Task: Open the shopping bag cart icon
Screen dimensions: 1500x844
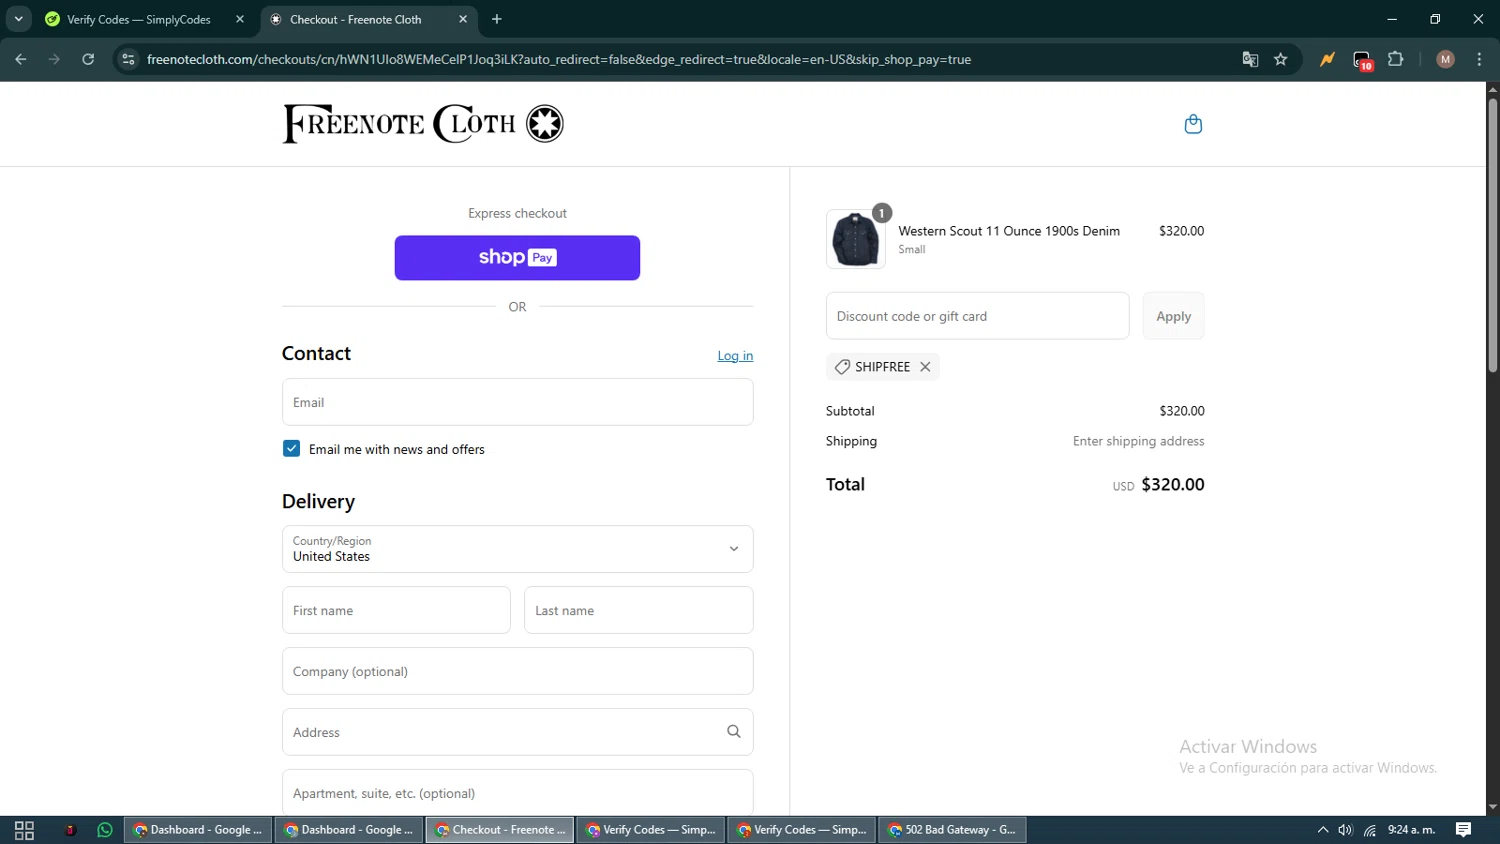Action: click(x=1193, y=124)
